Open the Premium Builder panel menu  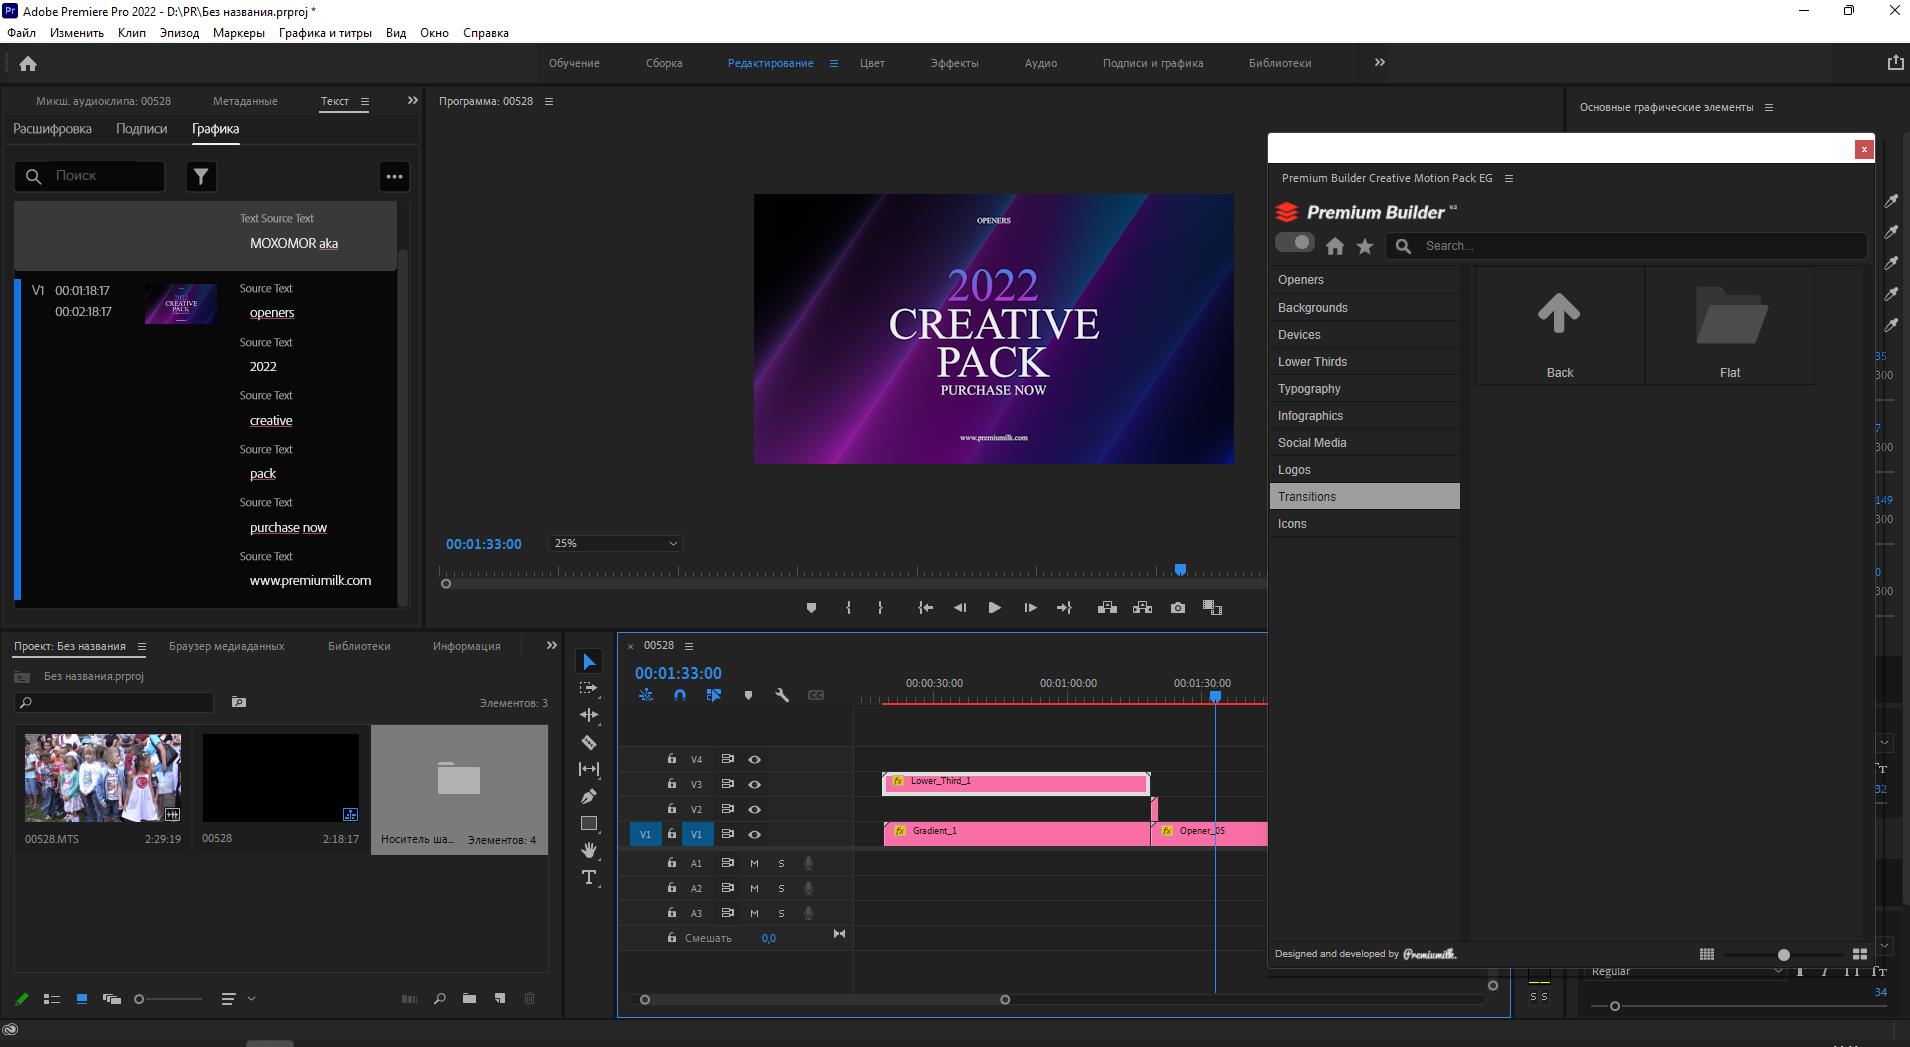tap(1509, 178)
